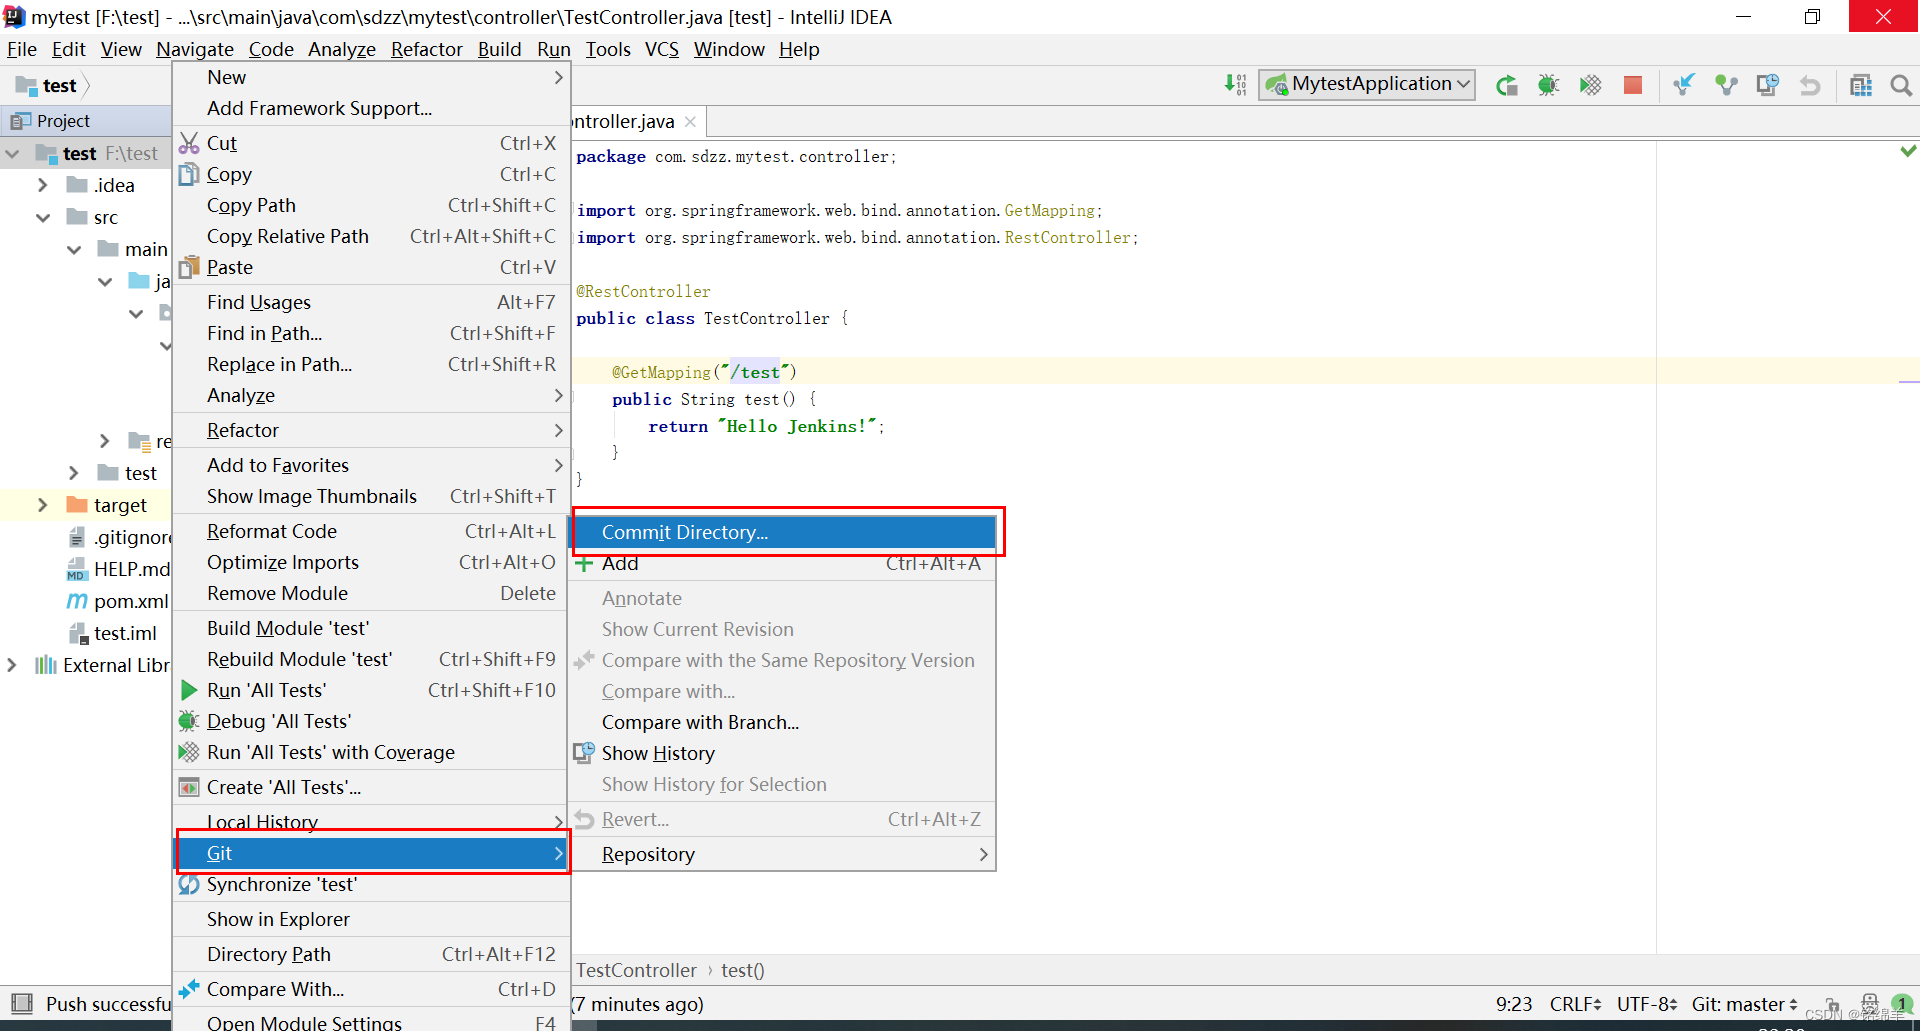This screenshot has width=1920, height=1031.
Task: Open the Repository submenu
Action: 784,854
